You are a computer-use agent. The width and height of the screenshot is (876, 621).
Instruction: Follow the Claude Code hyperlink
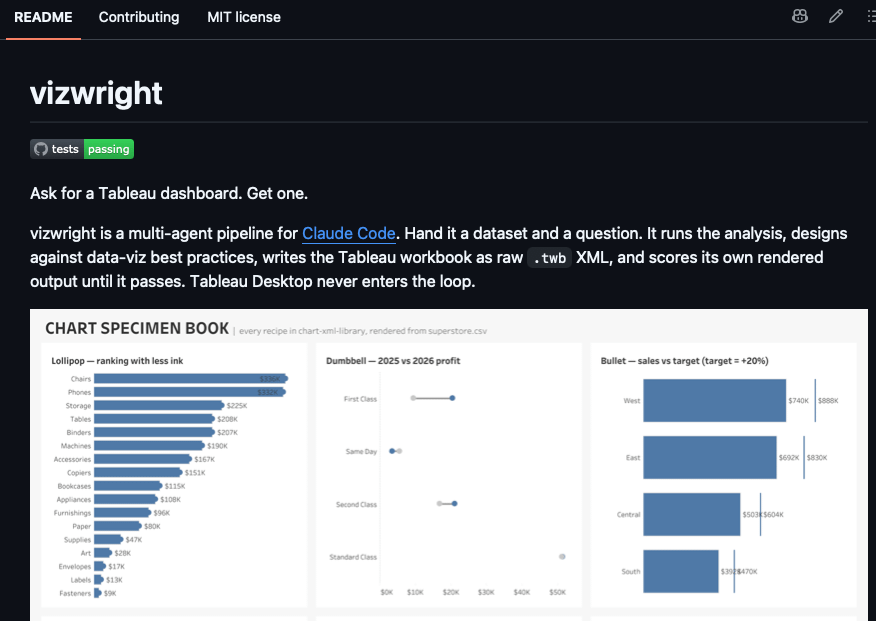(x=349, y=233)
